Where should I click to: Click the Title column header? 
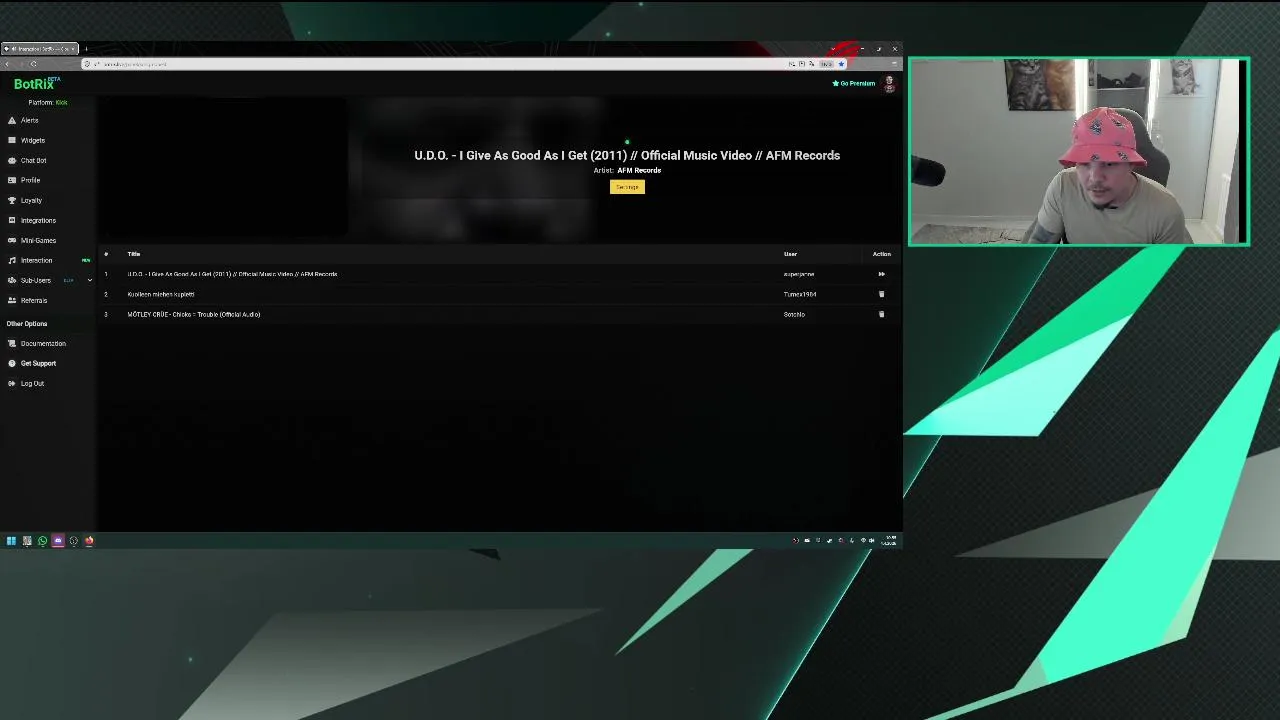[x=134, y=254]
